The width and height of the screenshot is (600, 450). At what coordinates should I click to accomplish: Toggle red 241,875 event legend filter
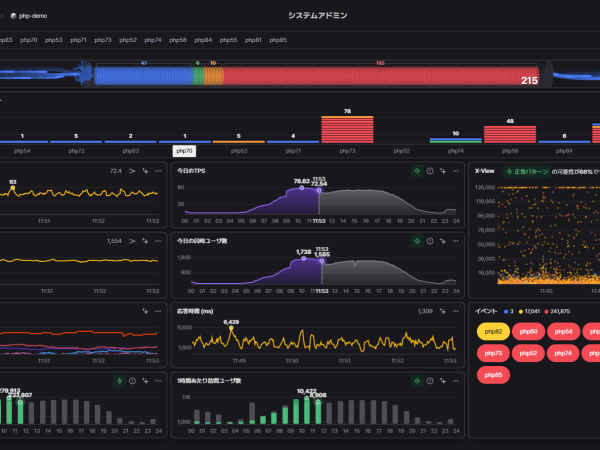point(557,311)
